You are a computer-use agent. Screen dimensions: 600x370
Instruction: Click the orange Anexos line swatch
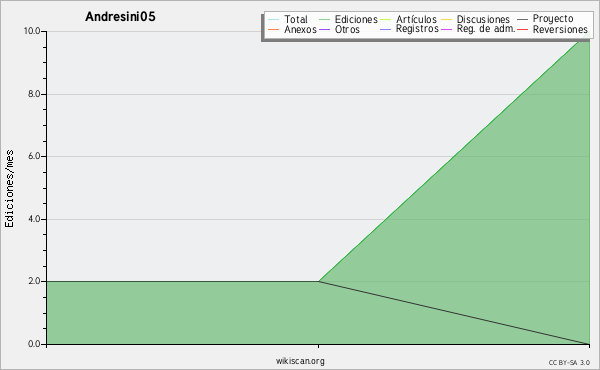pos(274,29)
